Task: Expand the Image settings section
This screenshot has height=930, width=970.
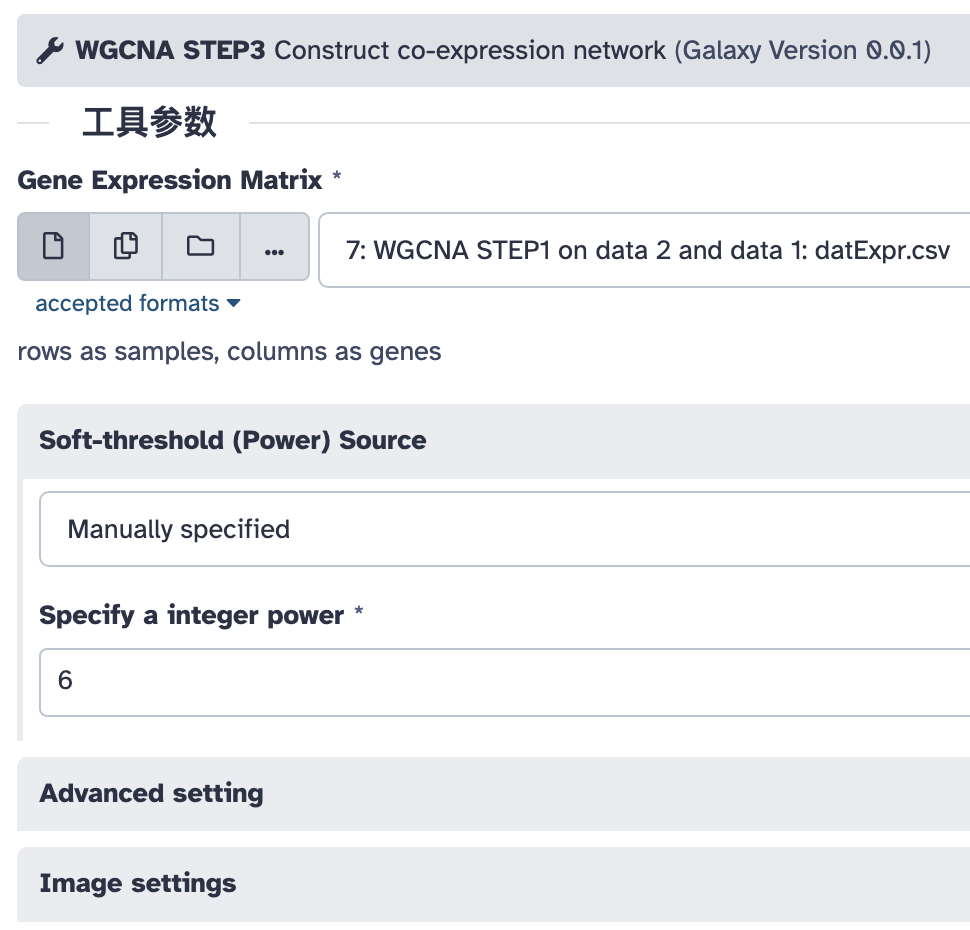Action: [138, 884]
